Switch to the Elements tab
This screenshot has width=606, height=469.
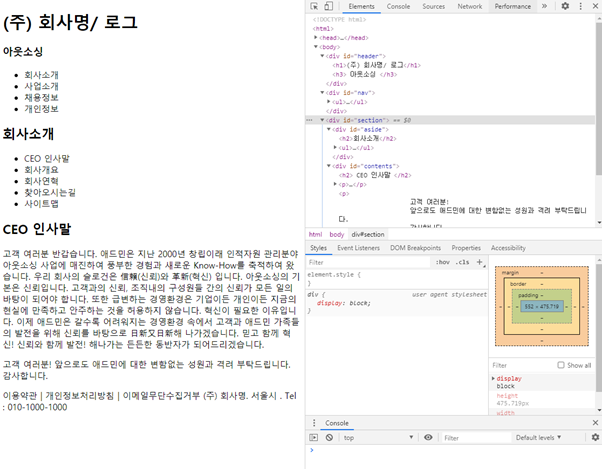[x=361, y=6]
